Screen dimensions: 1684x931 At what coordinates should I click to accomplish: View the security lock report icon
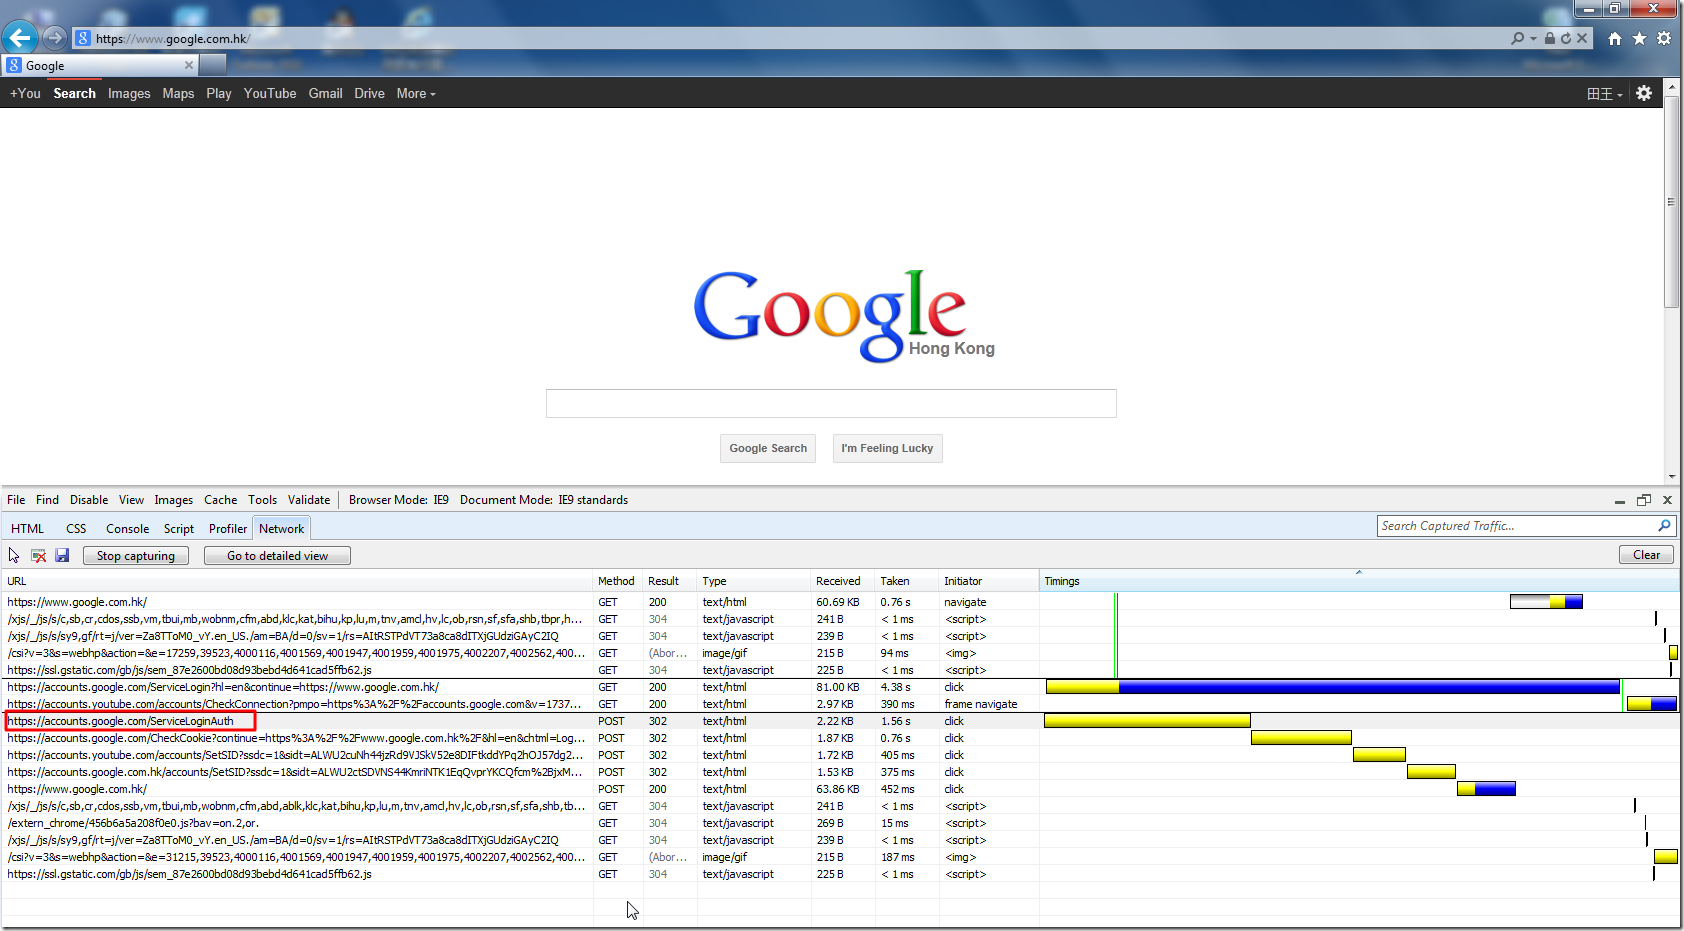point(1549,38)
